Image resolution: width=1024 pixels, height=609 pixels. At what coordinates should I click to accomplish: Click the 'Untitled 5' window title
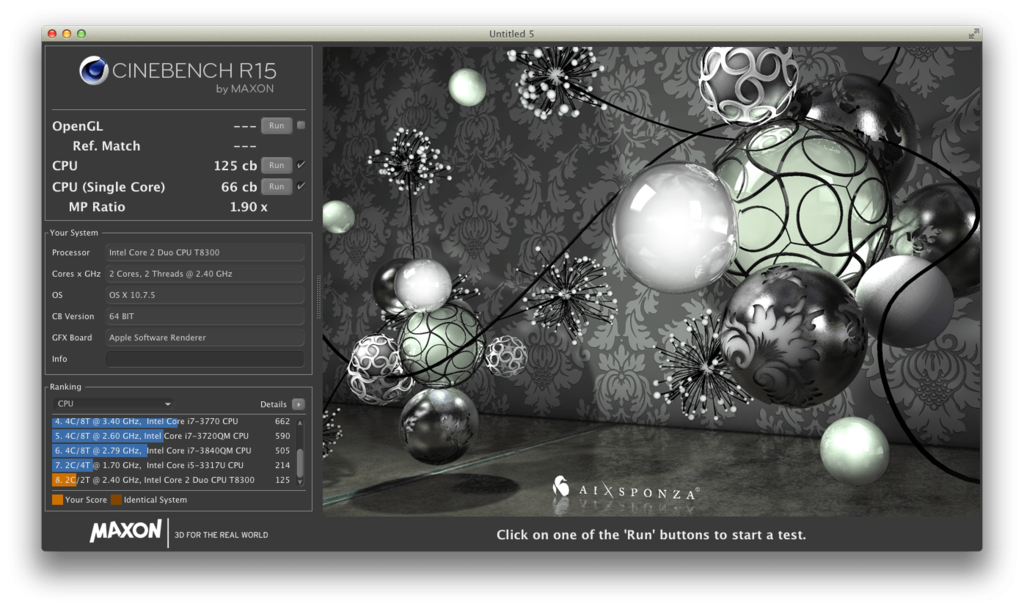point(511,34)
